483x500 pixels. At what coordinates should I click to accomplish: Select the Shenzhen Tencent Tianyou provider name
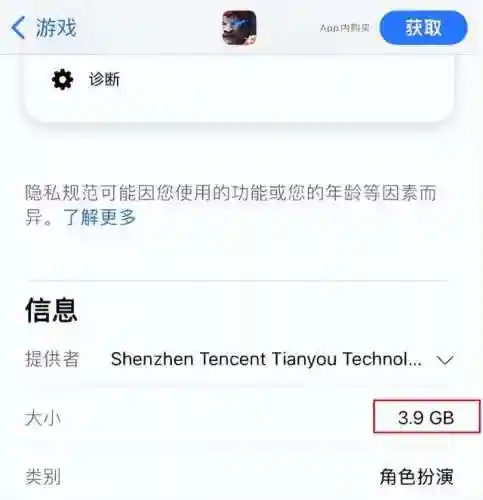pyautogui.click(x=266, y=359)
